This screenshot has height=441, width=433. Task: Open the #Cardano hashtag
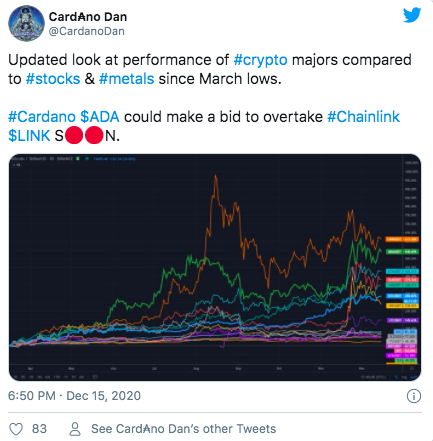[x=42, y=117]
